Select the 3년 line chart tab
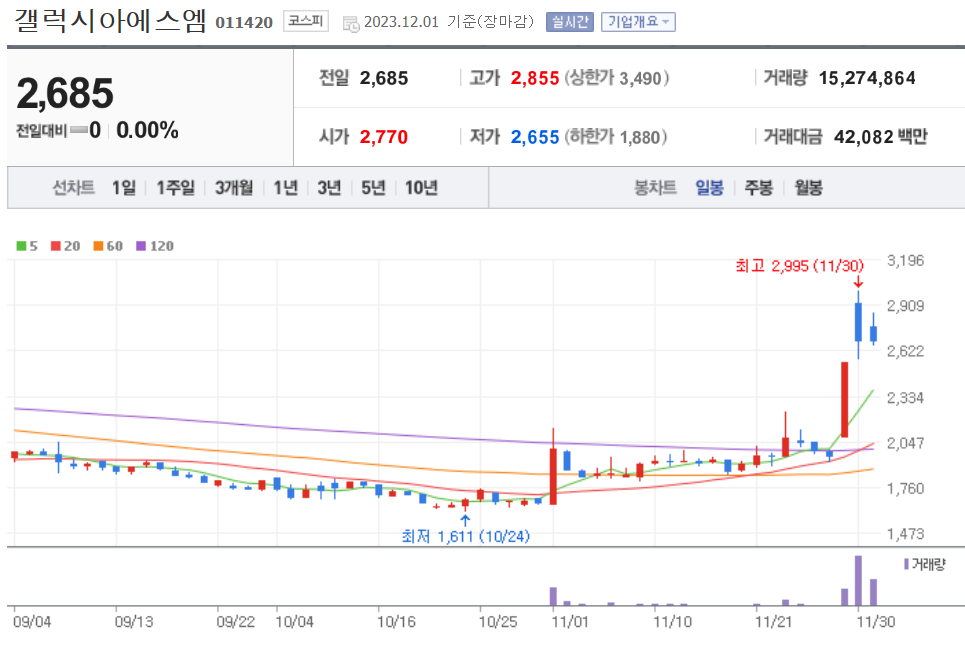 329,188
